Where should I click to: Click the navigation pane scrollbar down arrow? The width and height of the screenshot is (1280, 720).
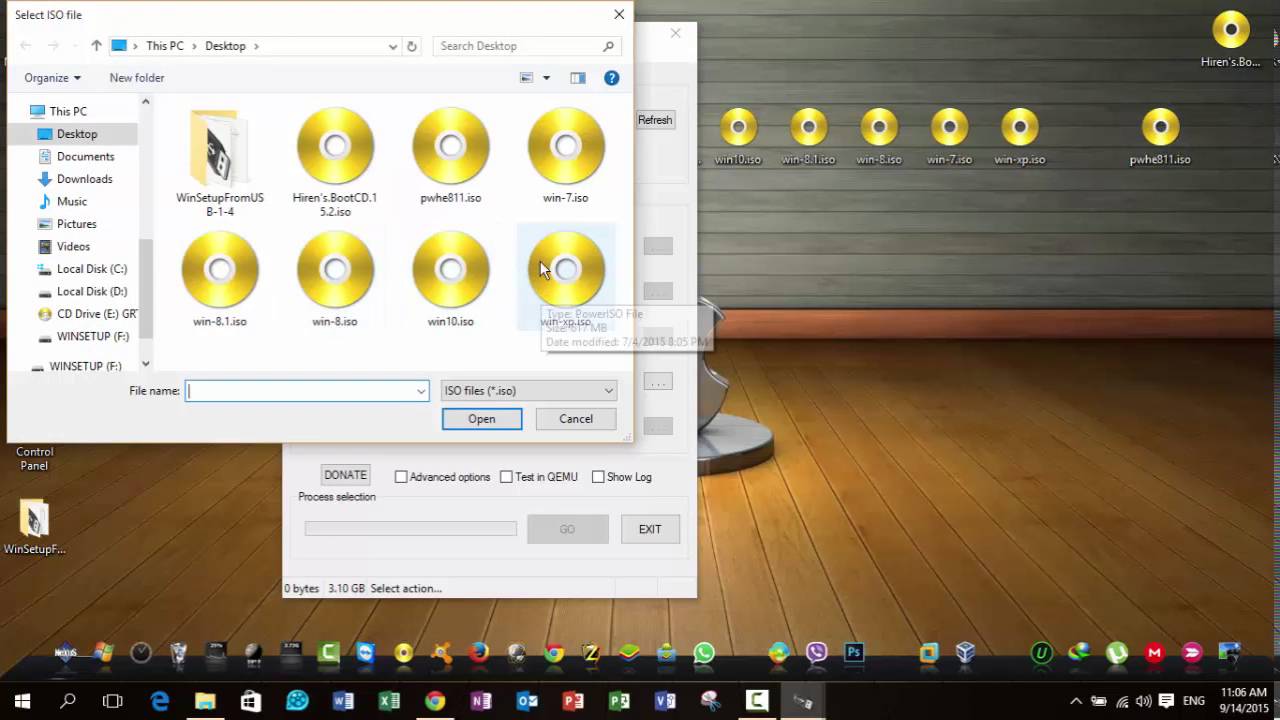click(x=146, y=364)
